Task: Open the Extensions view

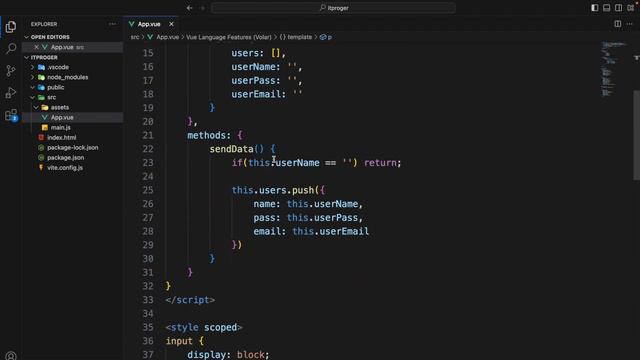Action: pyautogui.click(x=11, y=115)
